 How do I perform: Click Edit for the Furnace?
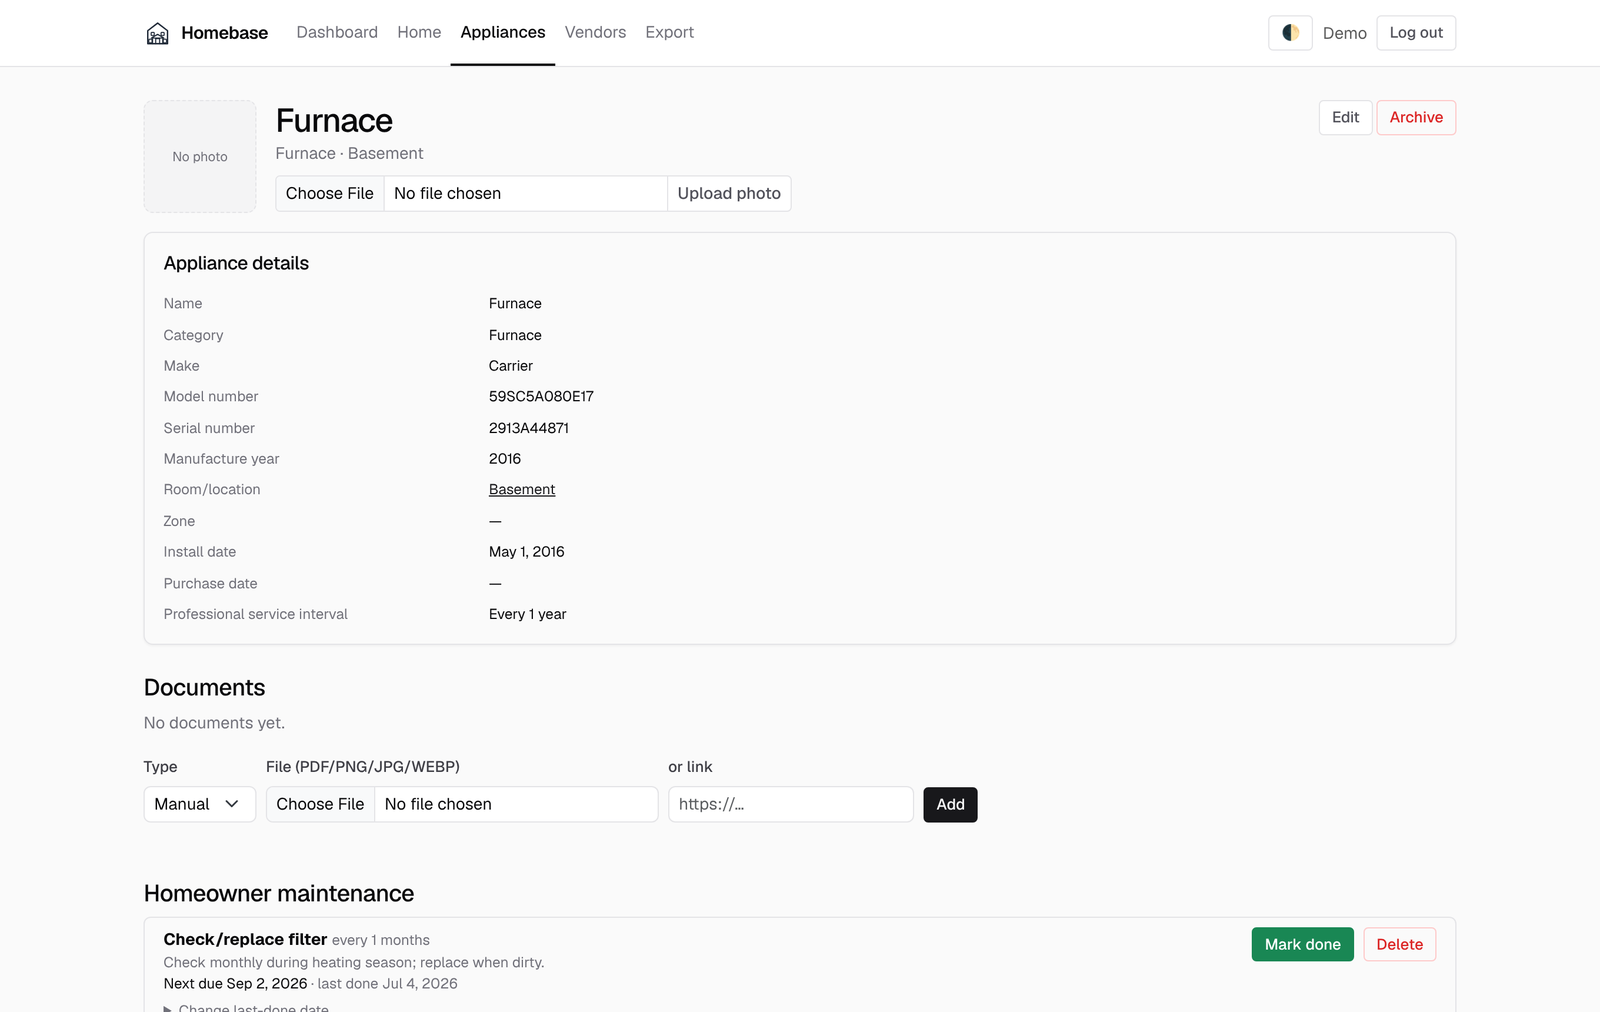1345,118
